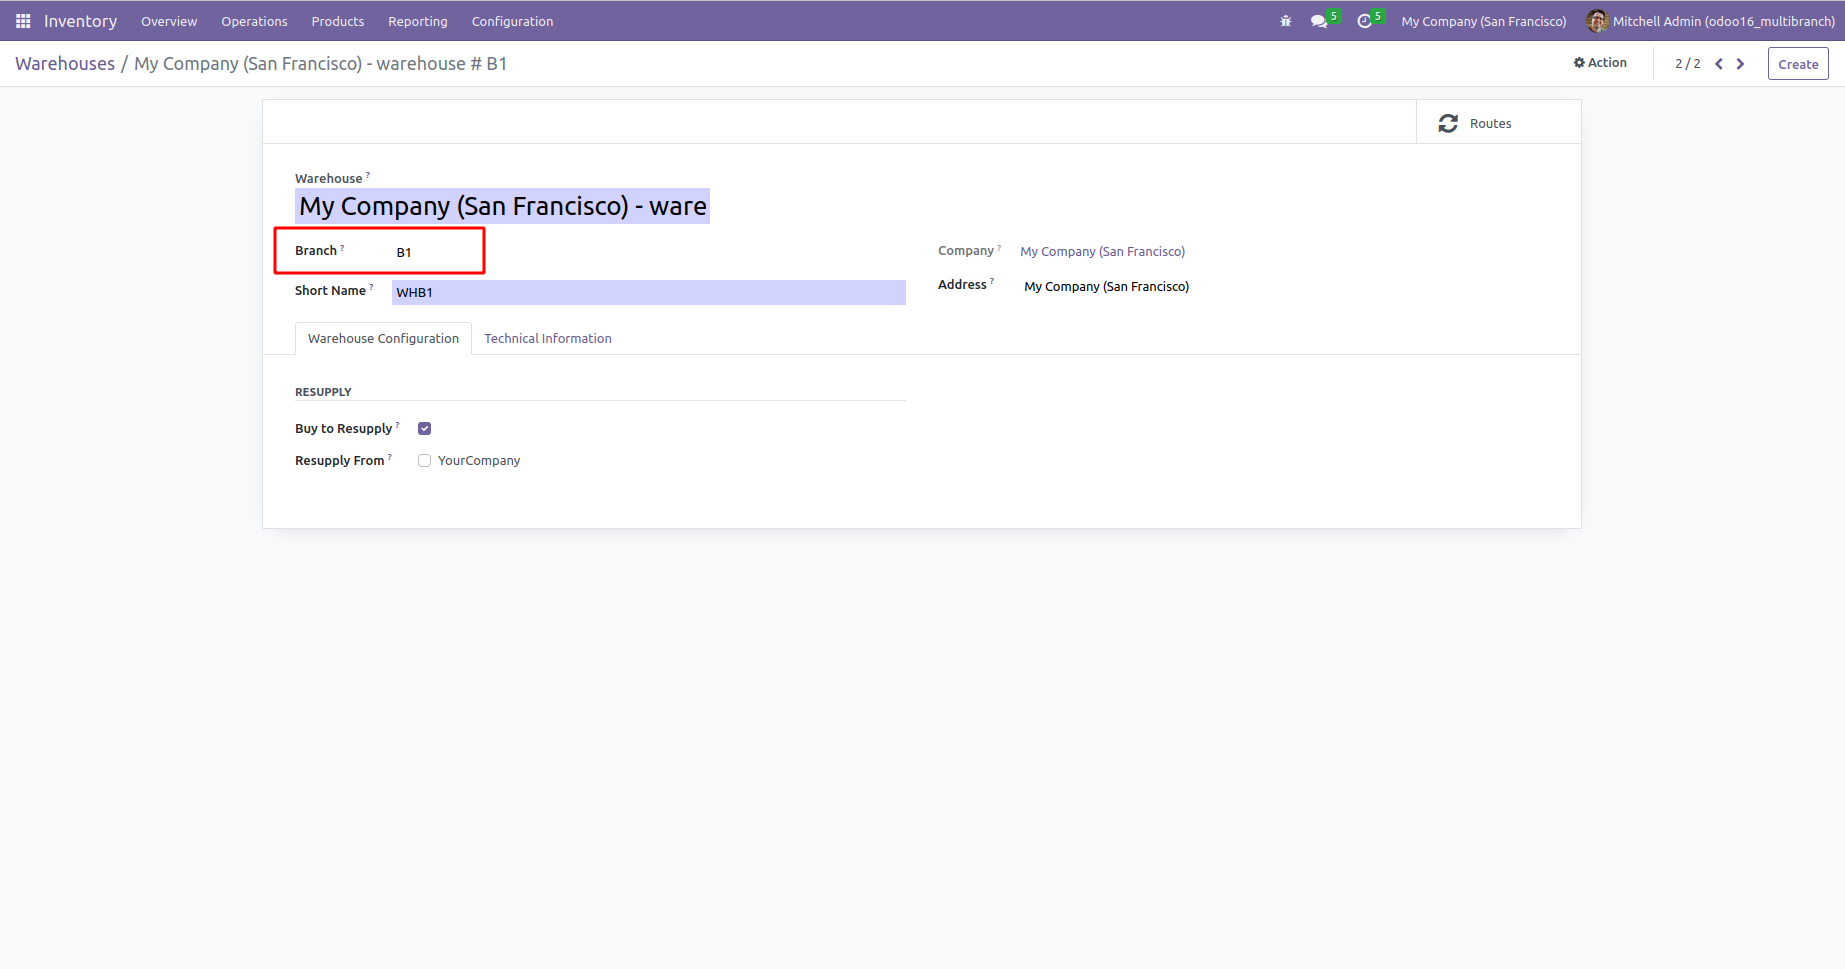
Task: Open the Overview menu
Action: [169, 21]
